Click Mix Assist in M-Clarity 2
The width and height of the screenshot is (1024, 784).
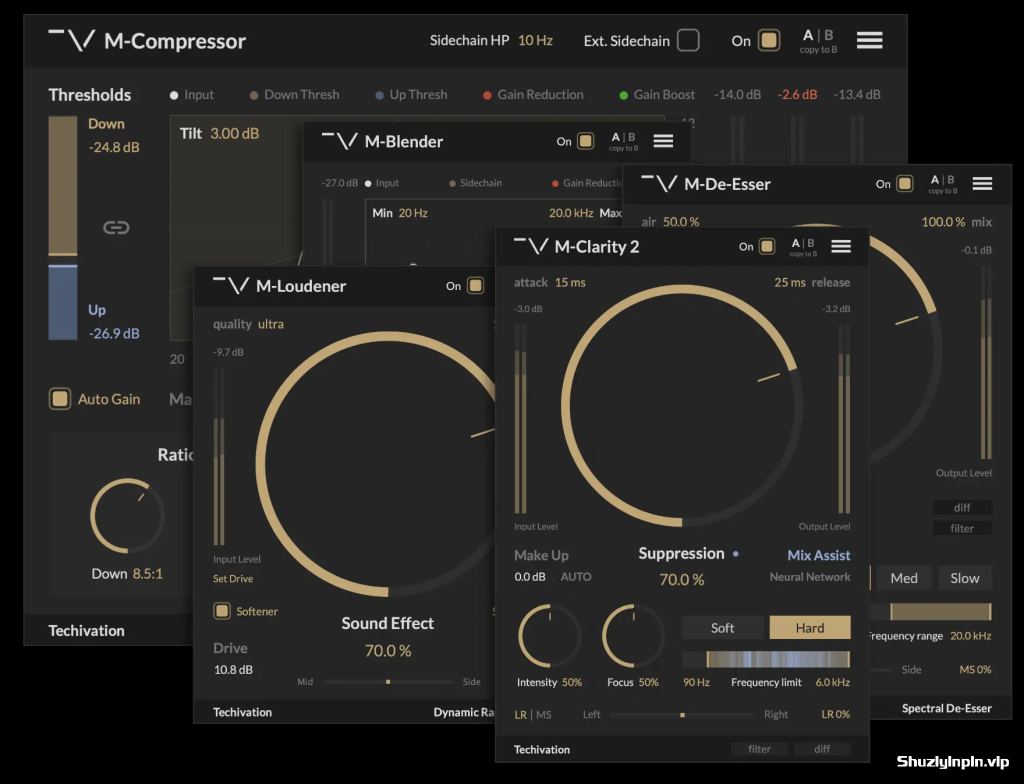[x=818, y=555]
